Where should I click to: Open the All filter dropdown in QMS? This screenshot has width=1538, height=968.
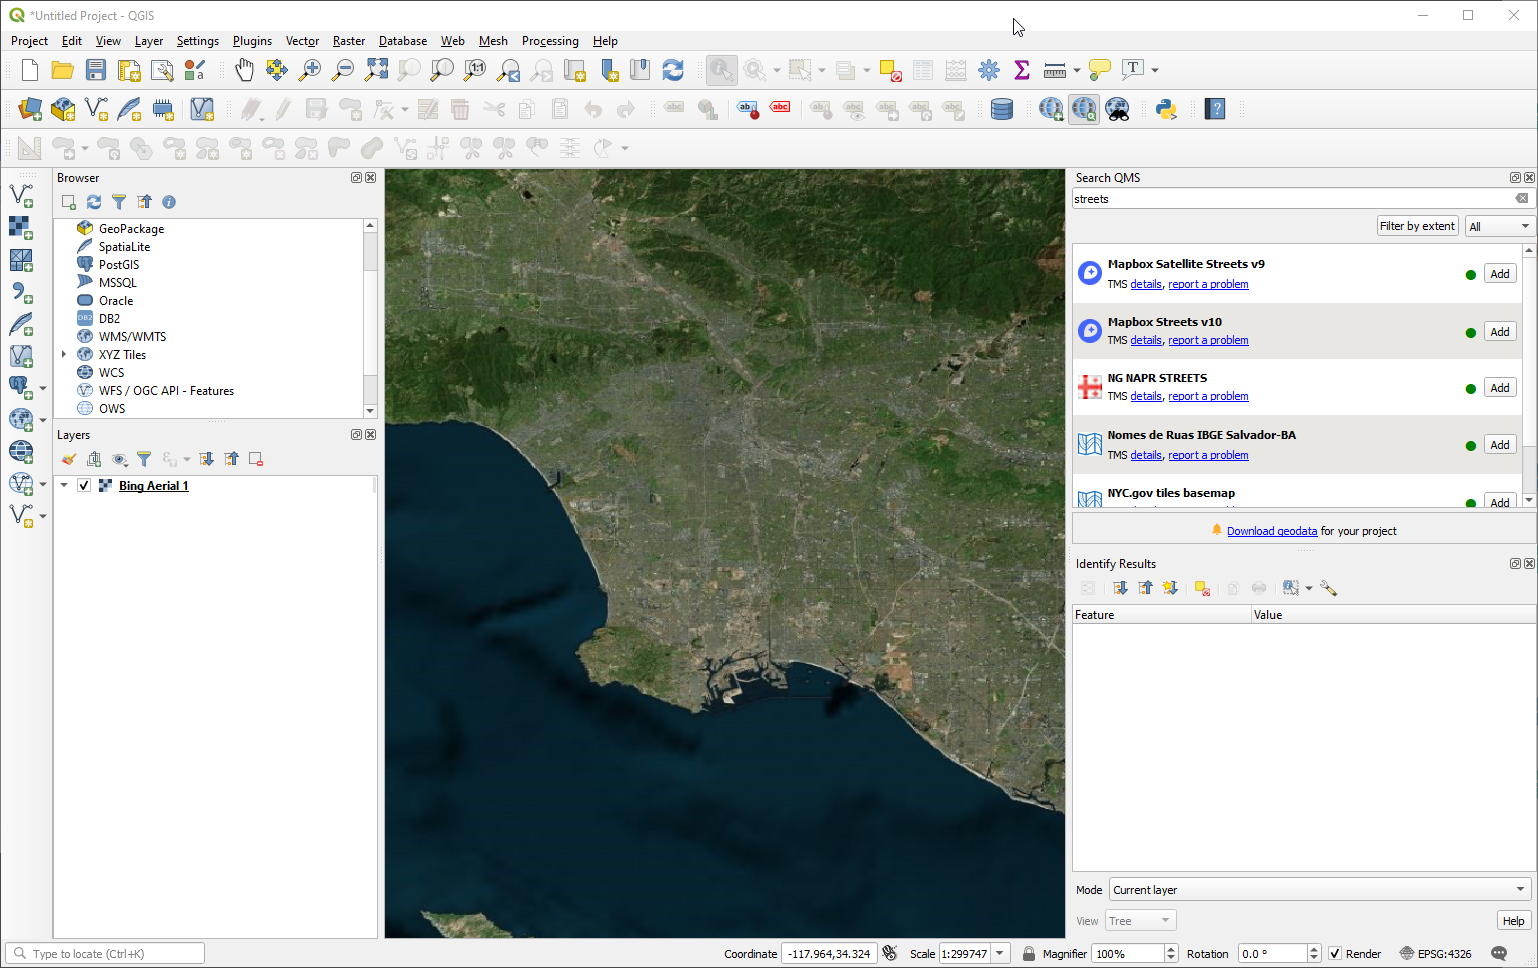tap(1498, 226)
